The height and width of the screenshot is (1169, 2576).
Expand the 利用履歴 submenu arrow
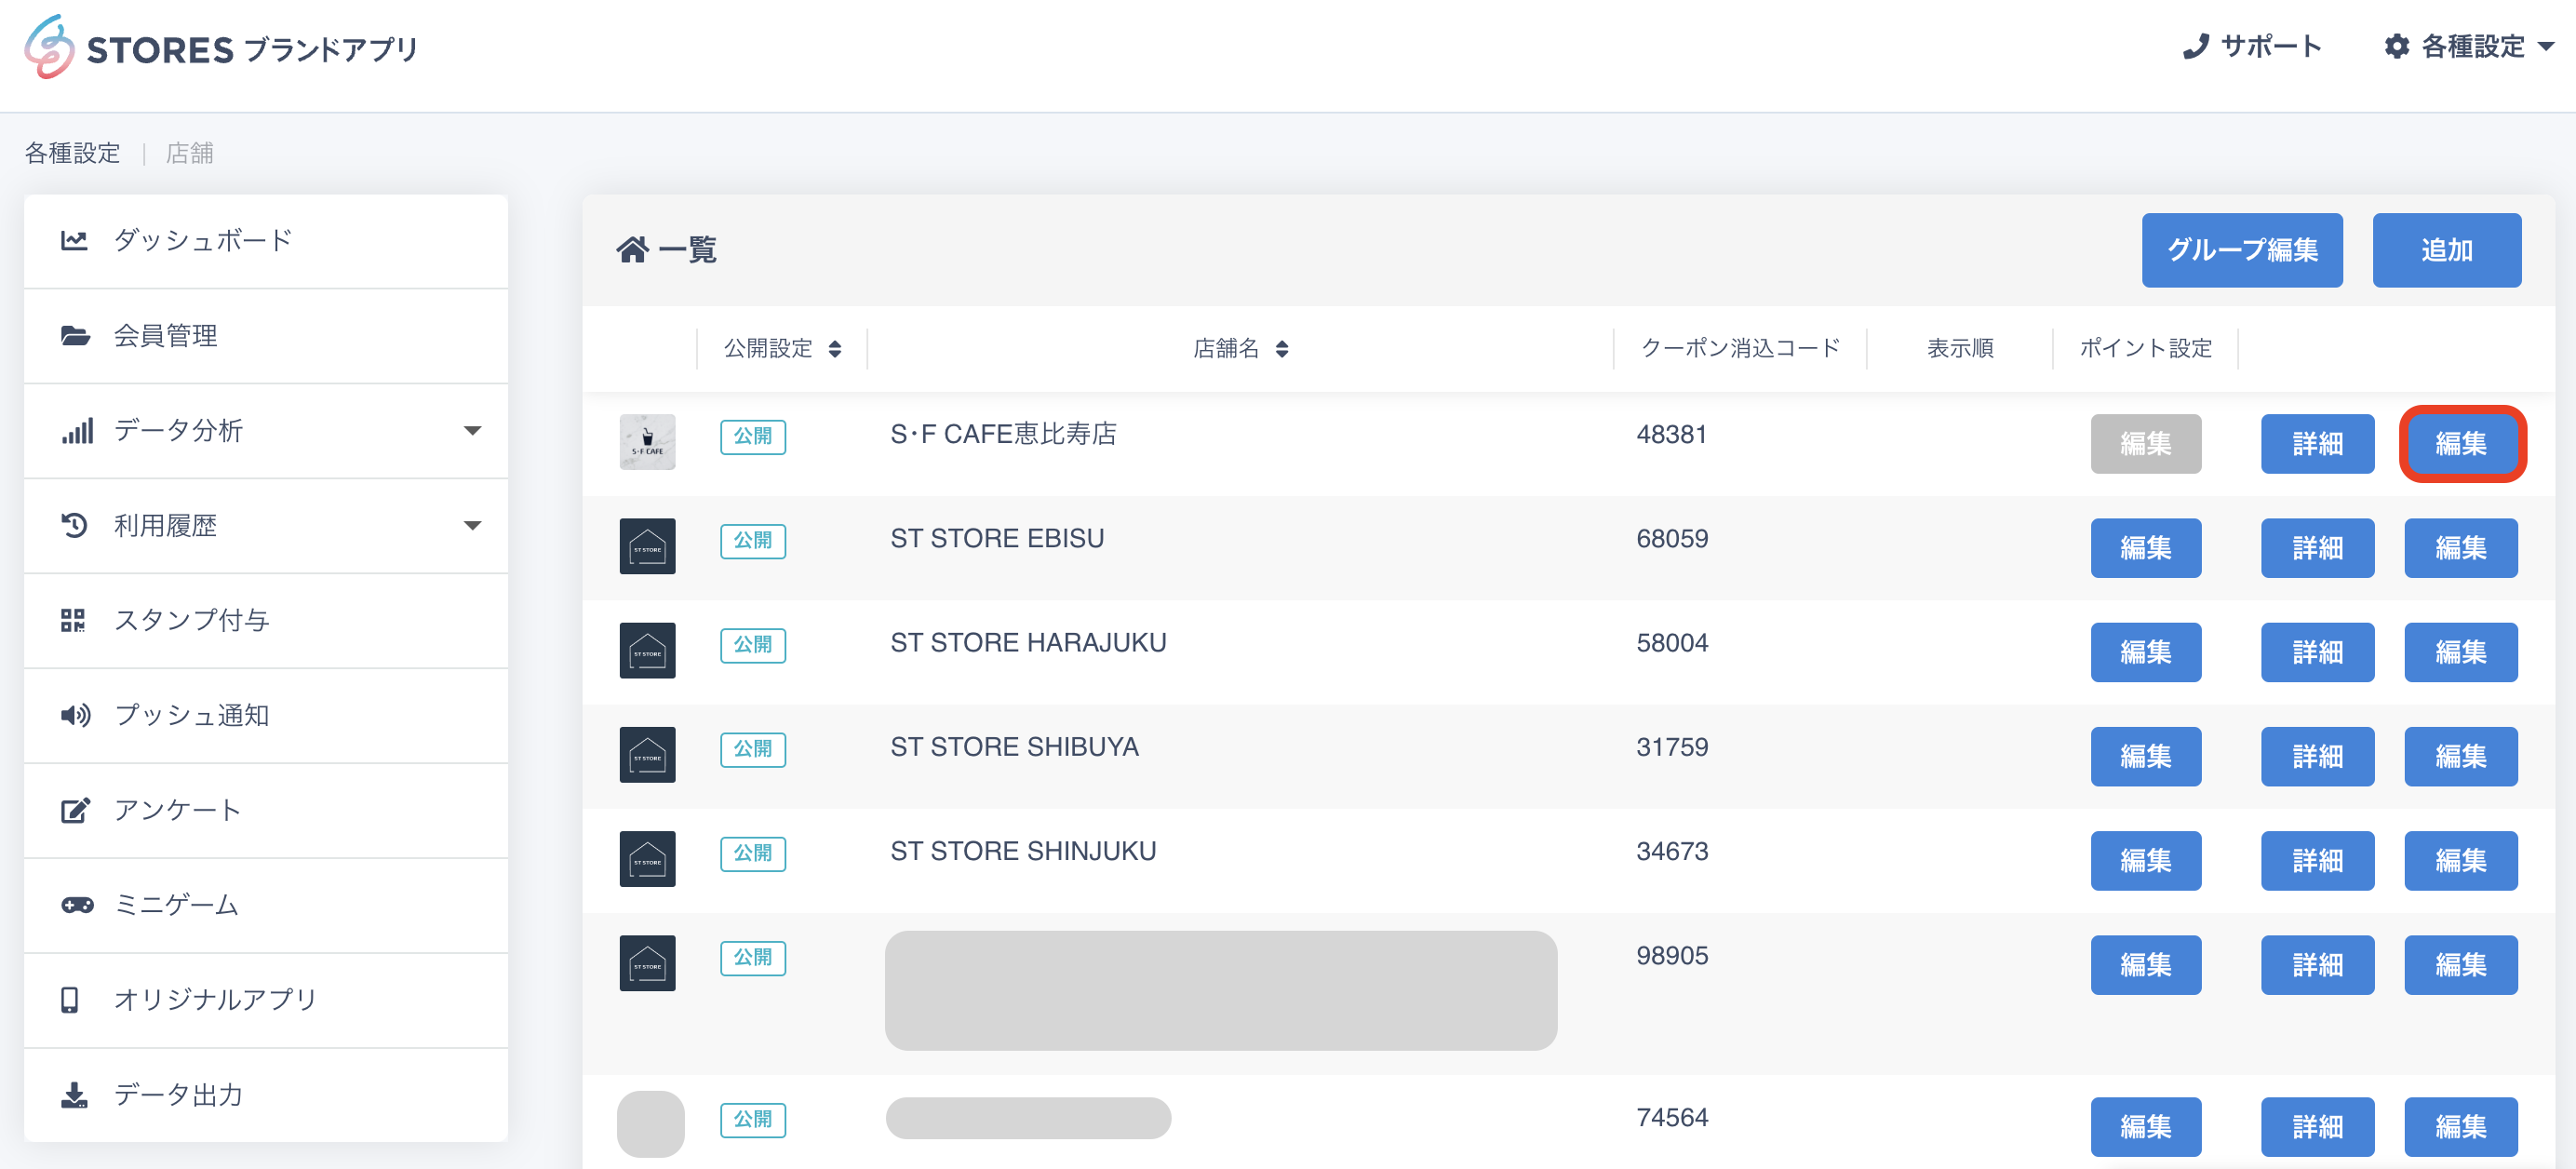pyautogui.click(x=472, y=526)
